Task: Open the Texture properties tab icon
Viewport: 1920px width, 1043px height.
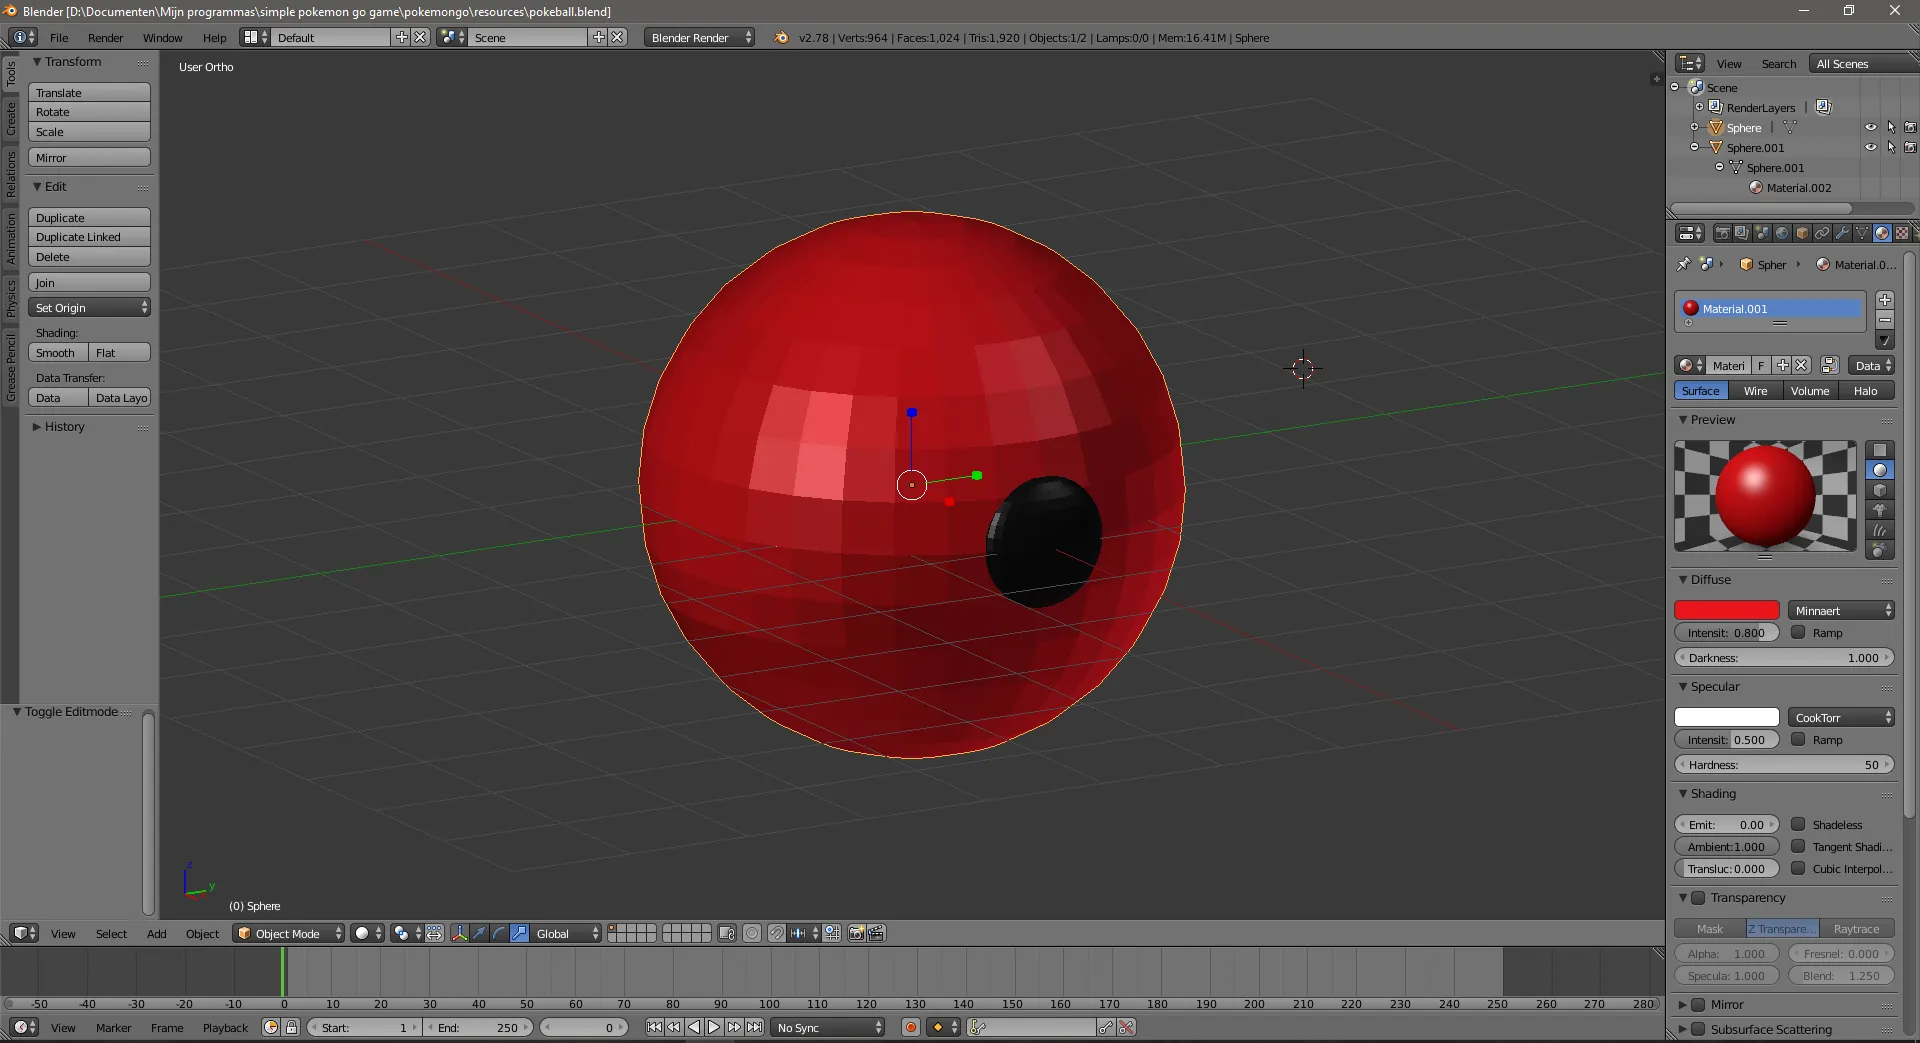Action: coord(1902,233)
